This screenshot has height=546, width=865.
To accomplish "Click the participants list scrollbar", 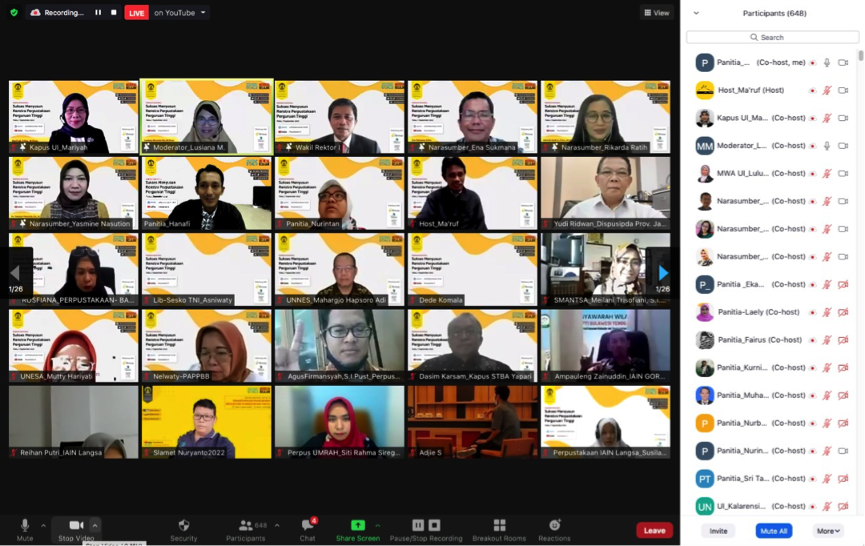I will click(861, 55).
